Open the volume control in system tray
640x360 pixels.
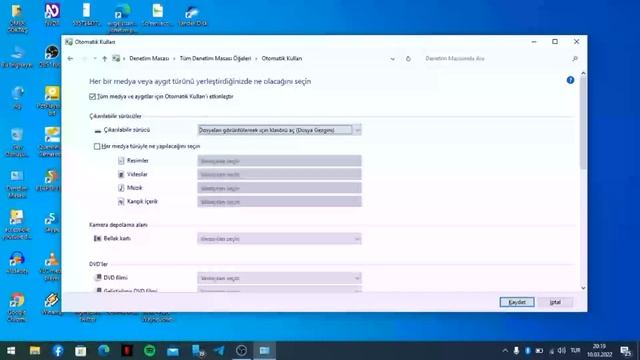tap(562, 351)
